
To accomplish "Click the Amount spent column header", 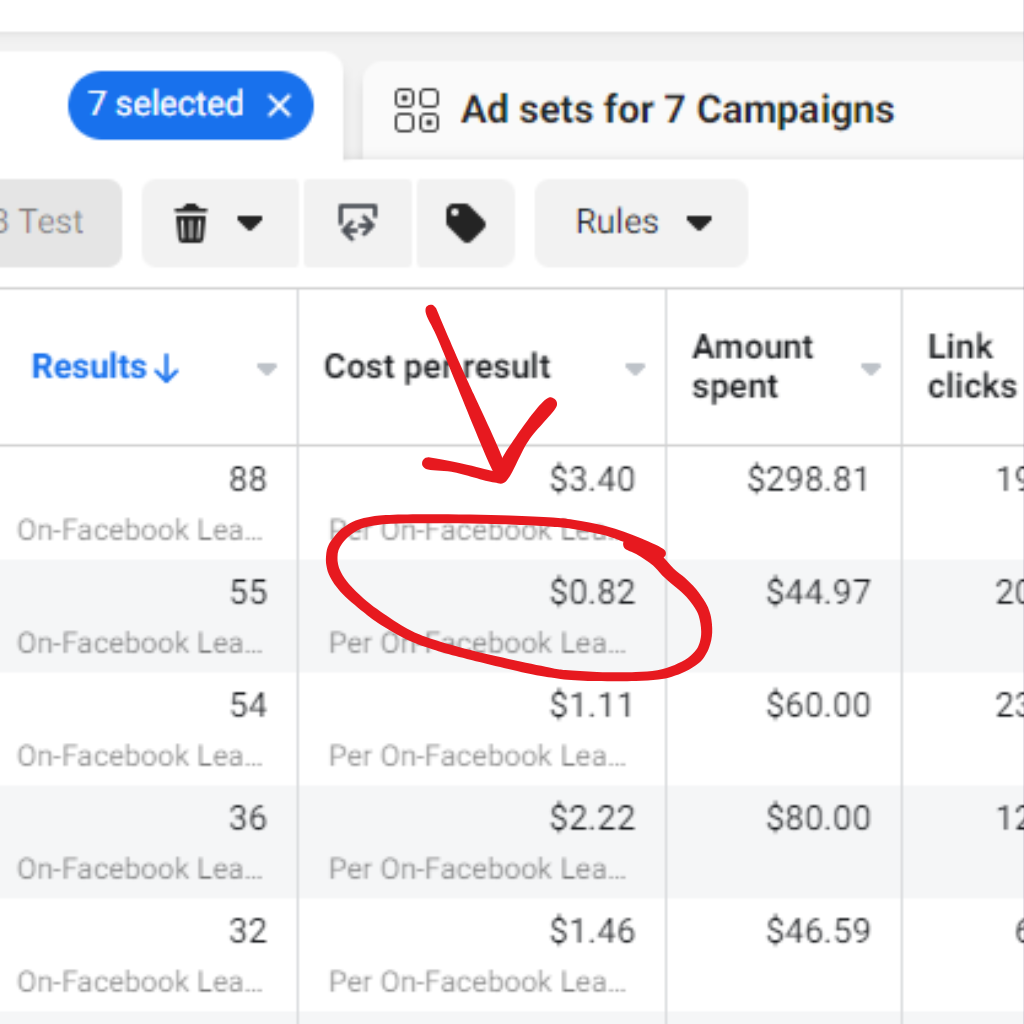I will pyautogui.click(x=752, y=367).
